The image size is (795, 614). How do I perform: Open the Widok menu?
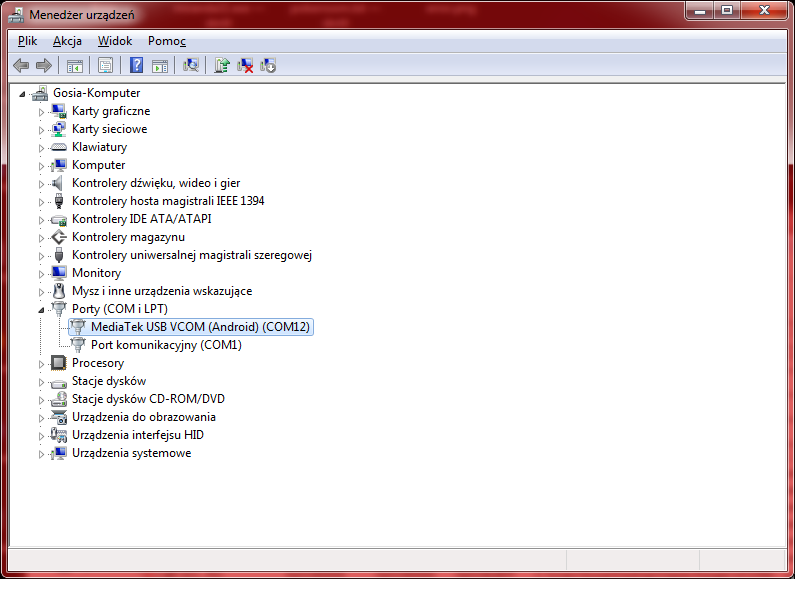coord(115,41)
